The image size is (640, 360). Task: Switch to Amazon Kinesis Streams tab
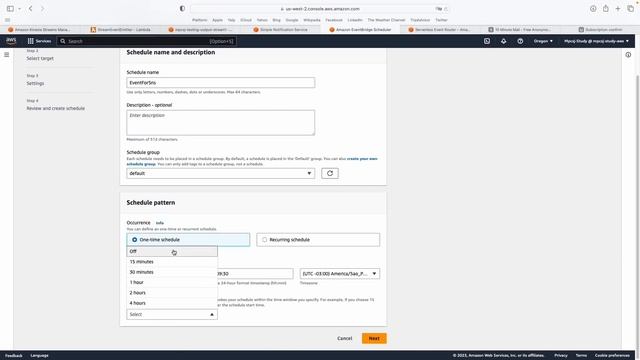pyautogui.click(x=40, y=29)
